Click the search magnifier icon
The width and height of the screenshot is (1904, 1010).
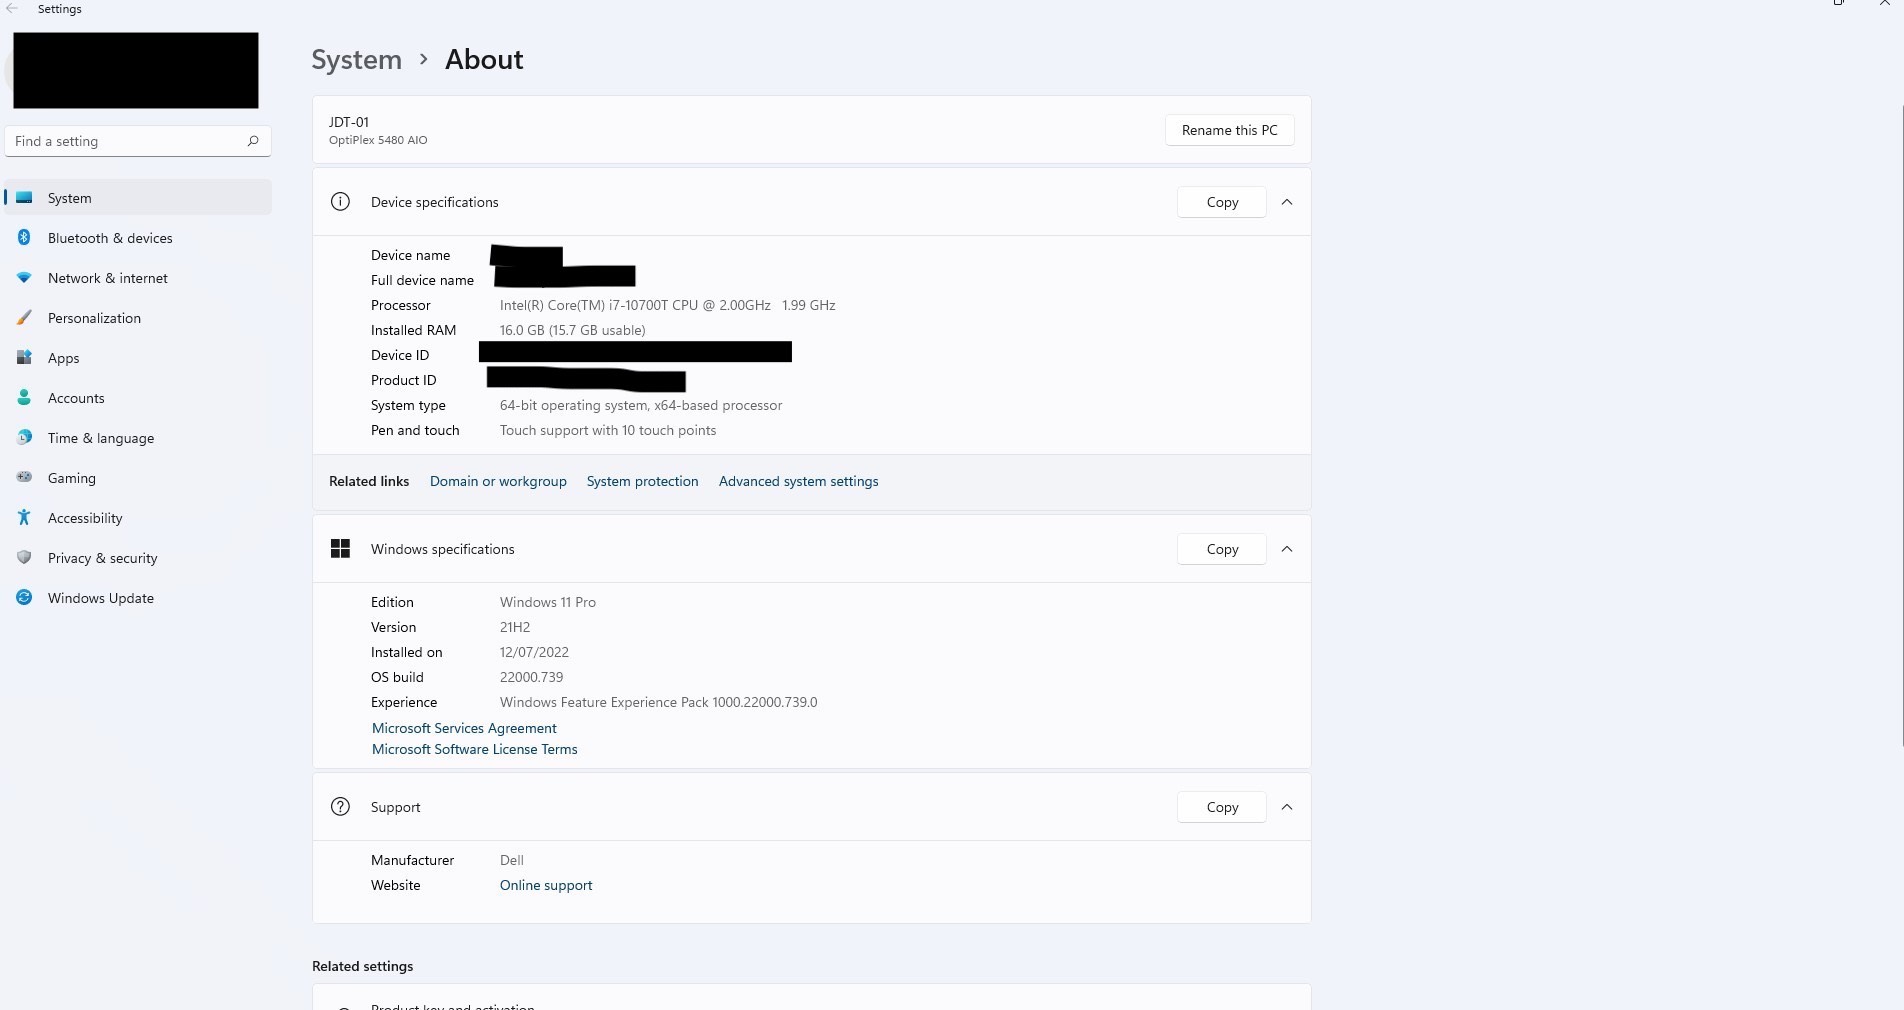point(253,141)
